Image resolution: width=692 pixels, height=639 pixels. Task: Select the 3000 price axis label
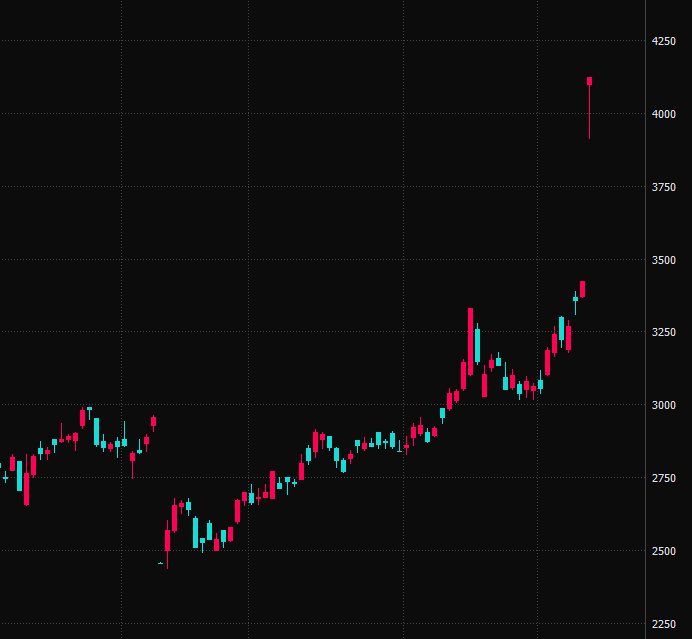coord(663,405)
